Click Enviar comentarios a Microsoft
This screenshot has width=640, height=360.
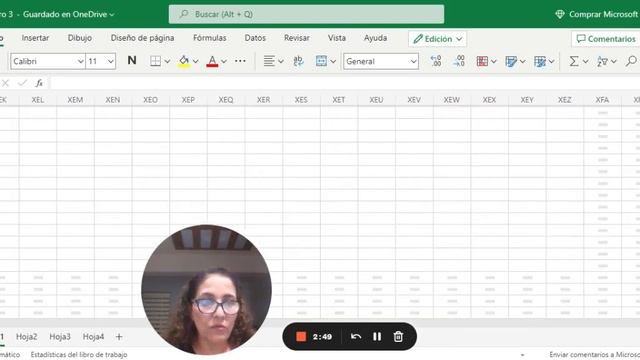click(x=594, y=355)
